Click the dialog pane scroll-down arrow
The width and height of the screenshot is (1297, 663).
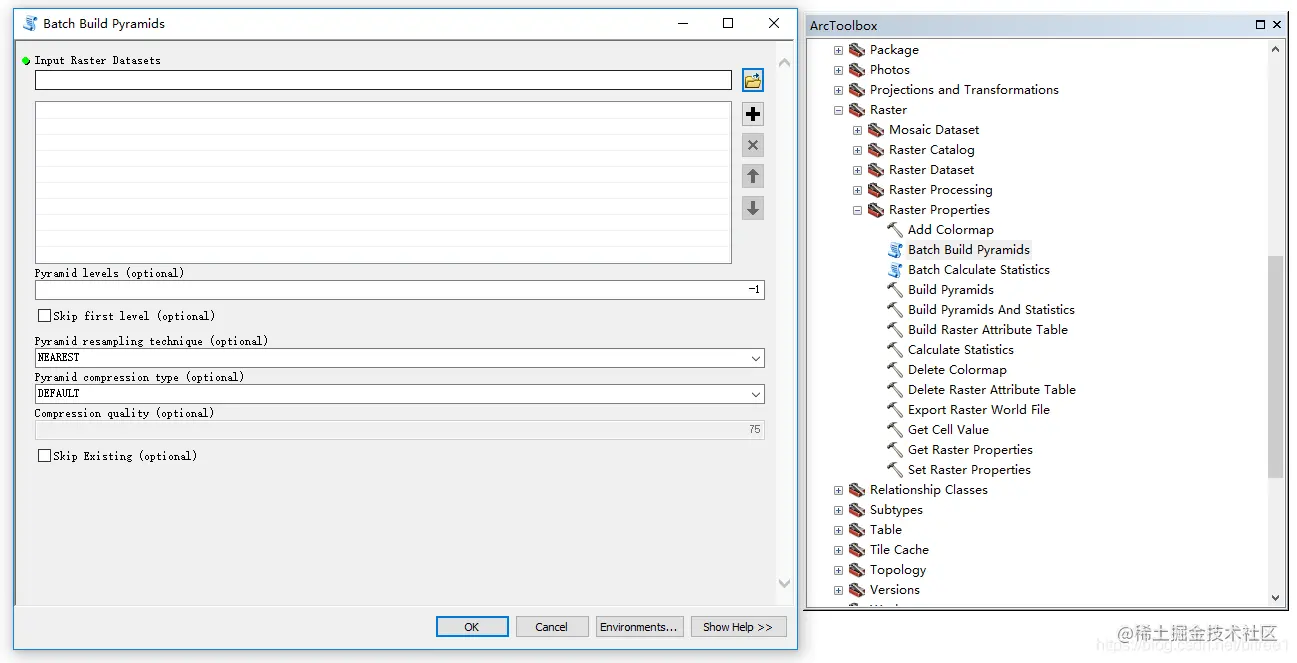pos(784,583)
